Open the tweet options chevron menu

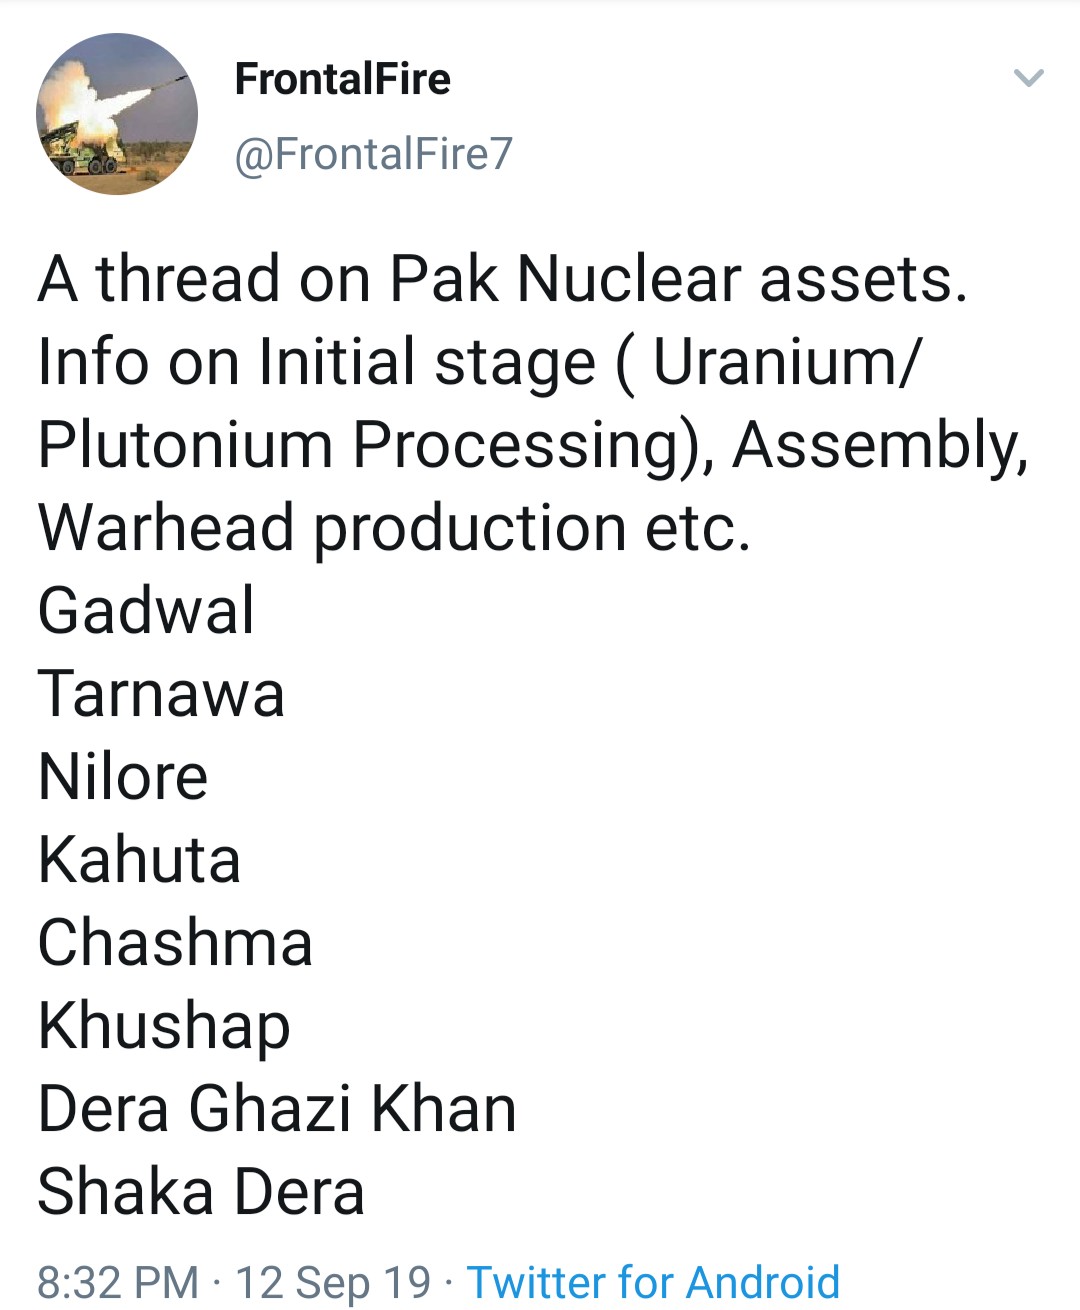1029,78
